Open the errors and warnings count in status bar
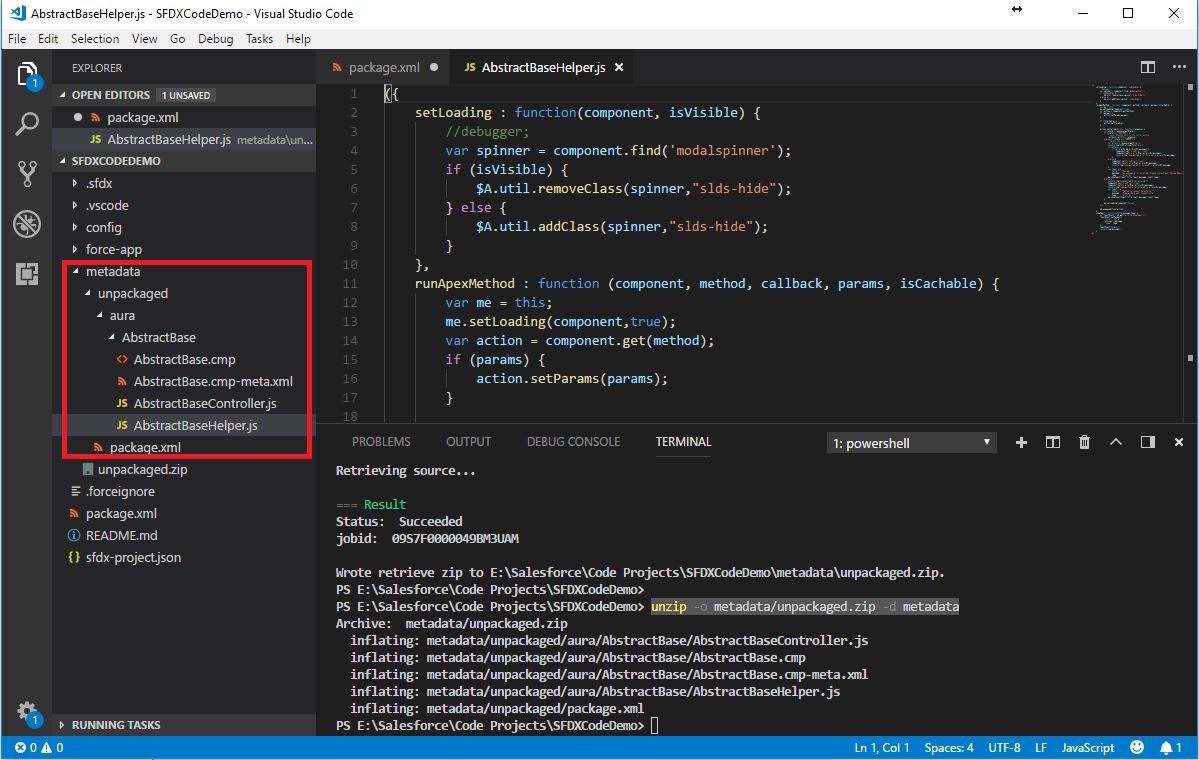The image size is (1199, 760). coord(39,748)
